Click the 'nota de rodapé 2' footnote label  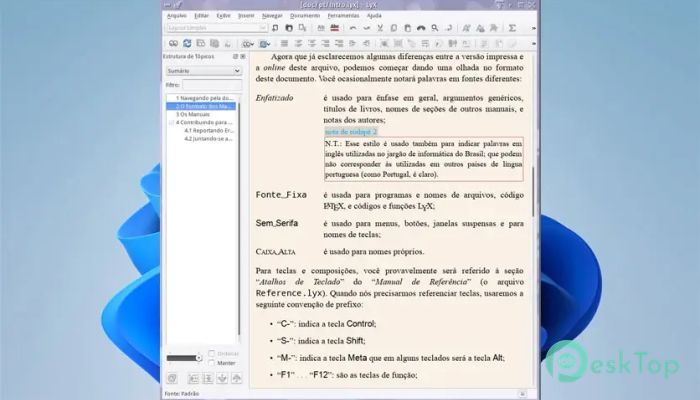click(x=351, y=132)
